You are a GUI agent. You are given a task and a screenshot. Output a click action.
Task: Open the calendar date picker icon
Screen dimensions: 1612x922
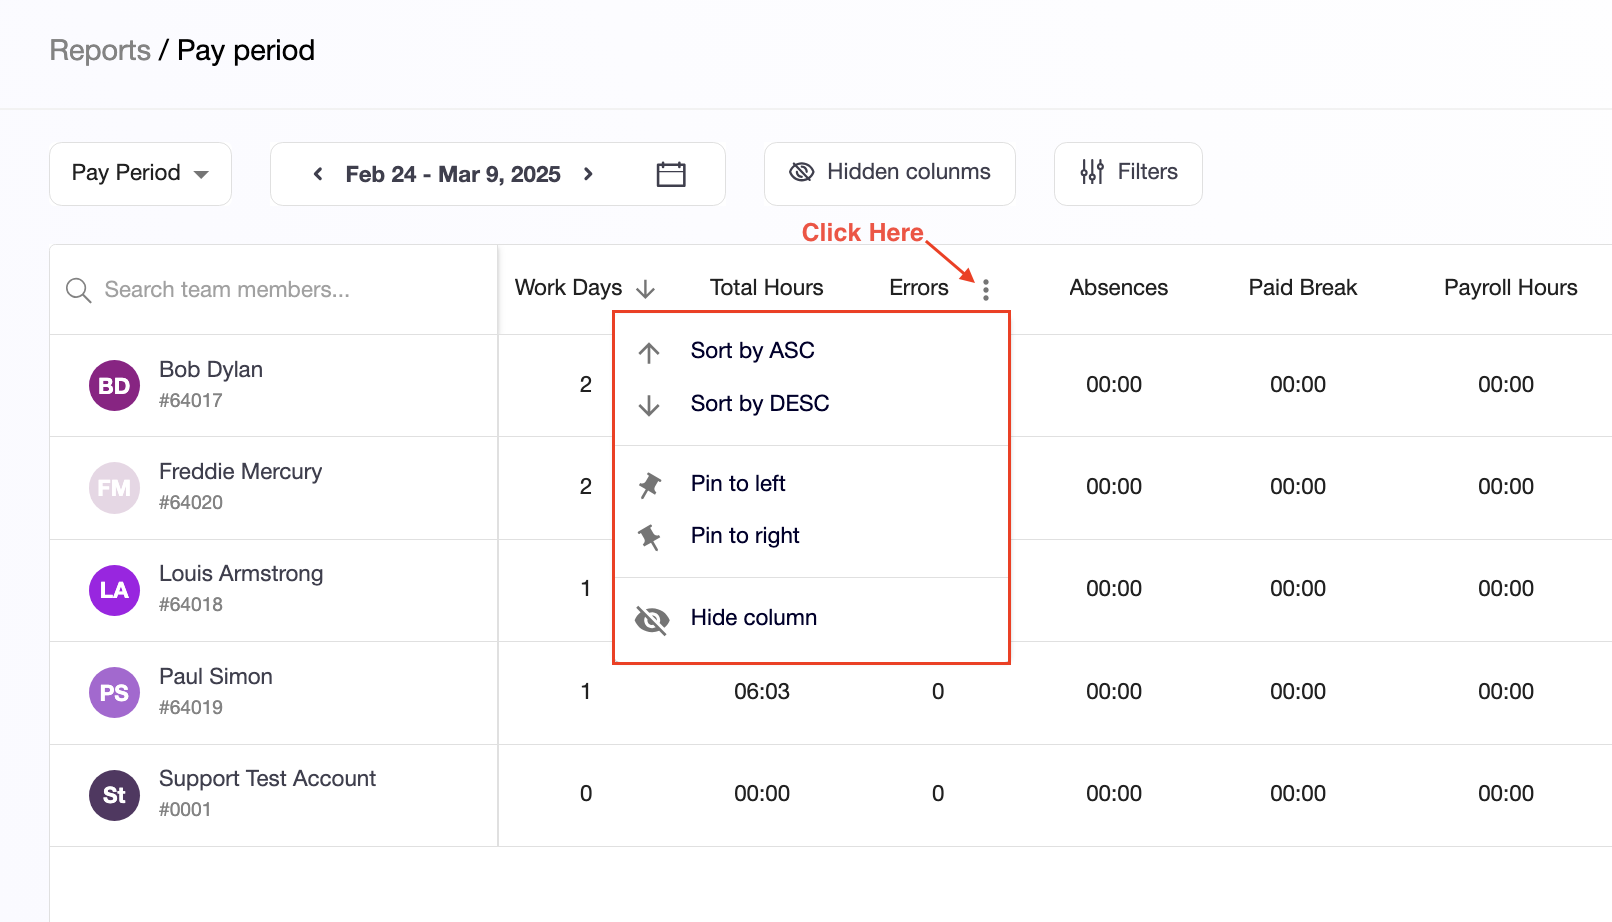click(671, 174)
